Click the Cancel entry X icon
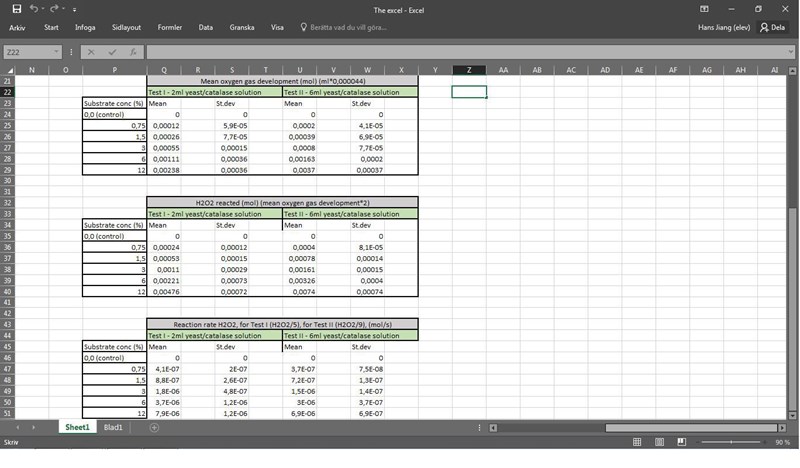 [x=91, y=52]
